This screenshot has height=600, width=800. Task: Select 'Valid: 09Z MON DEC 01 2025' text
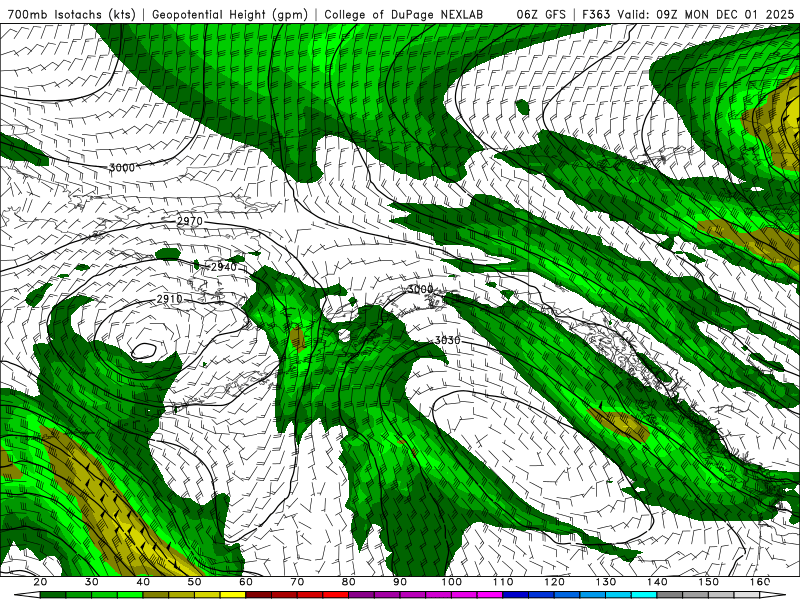pos(706,14)
